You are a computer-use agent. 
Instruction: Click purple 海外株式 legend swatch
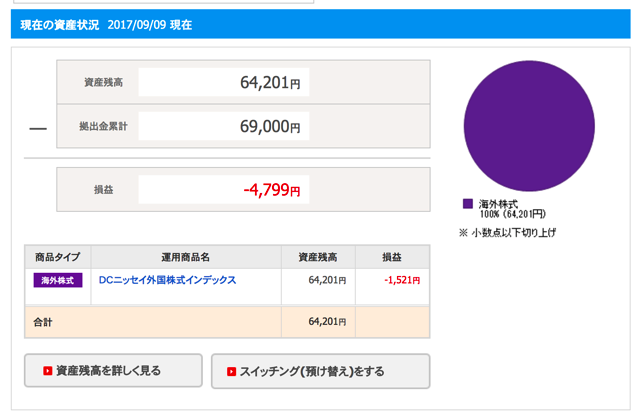(x=468, y=203)
